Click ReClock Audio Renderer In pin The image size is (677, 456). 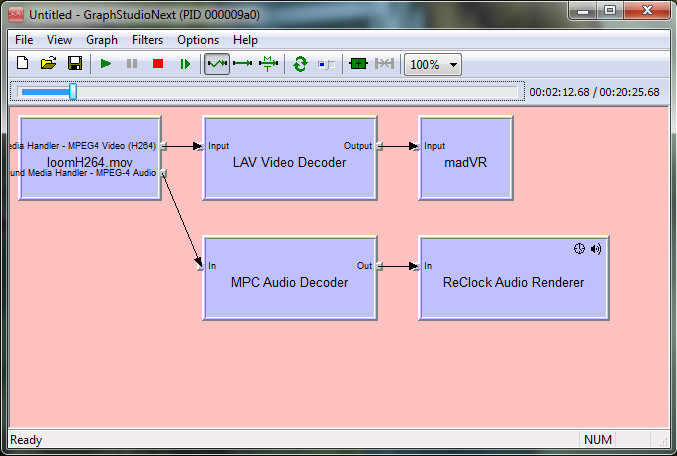pyautogui.click(x=417, y=266)
